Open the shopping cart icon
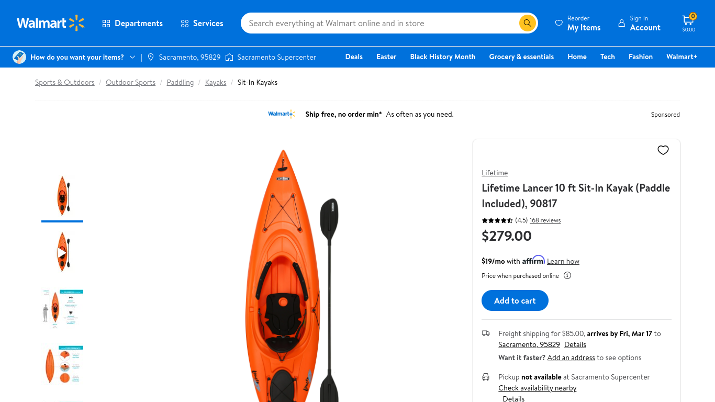 pos(688,21)
